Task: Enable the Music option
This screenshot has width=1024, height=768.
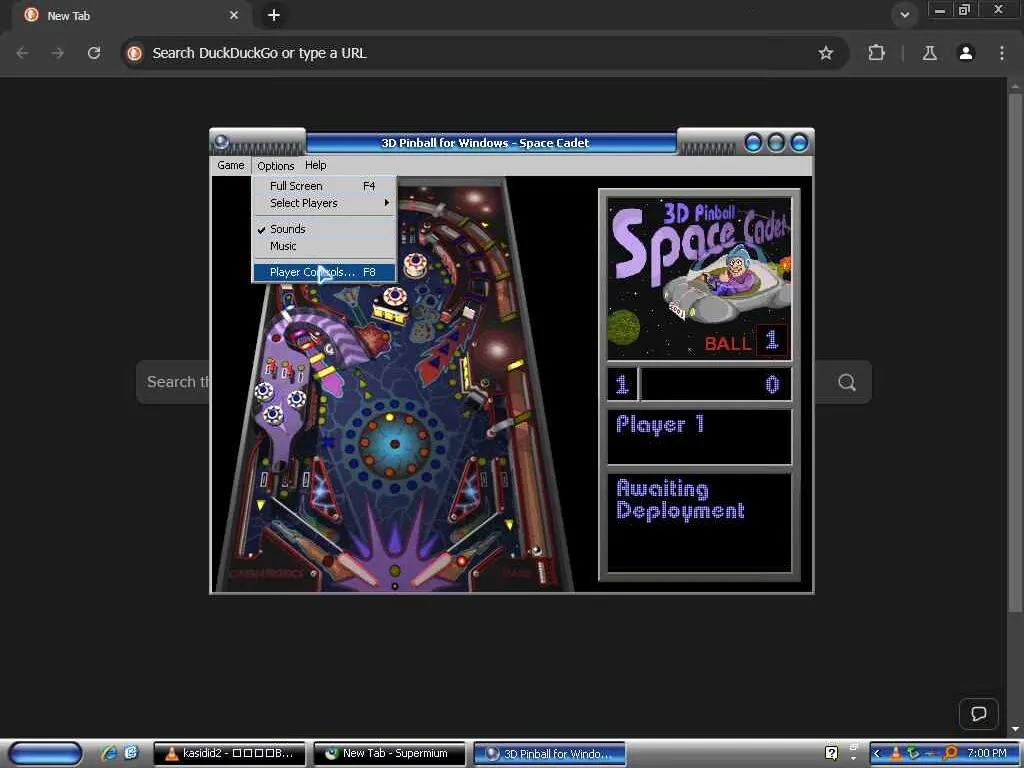Action: click(x=324, y=246)
